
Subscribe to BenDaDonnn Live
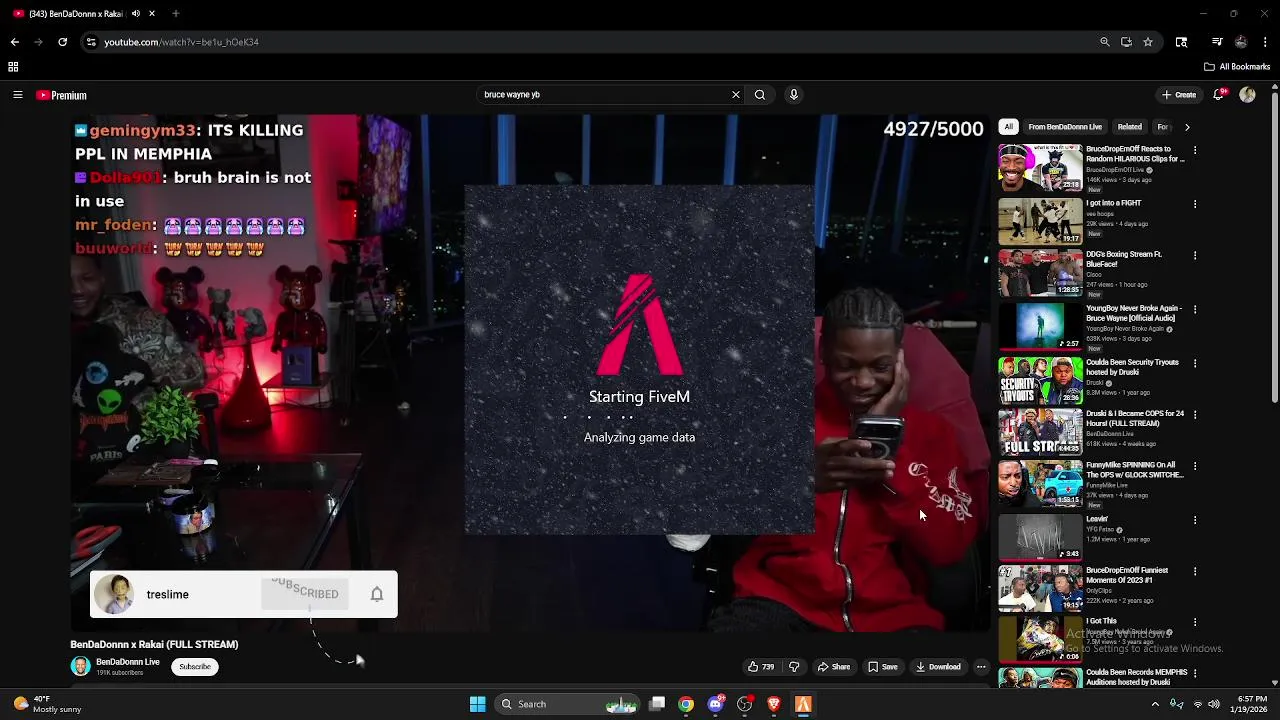coord(195,667)
